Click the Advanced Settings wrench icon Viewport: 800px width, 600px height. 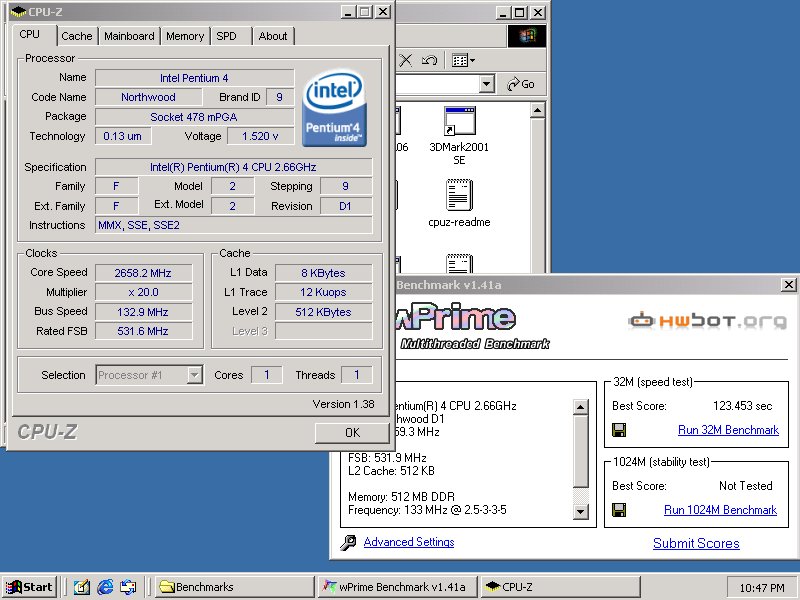pyautogui.click(x=348, y=542)
